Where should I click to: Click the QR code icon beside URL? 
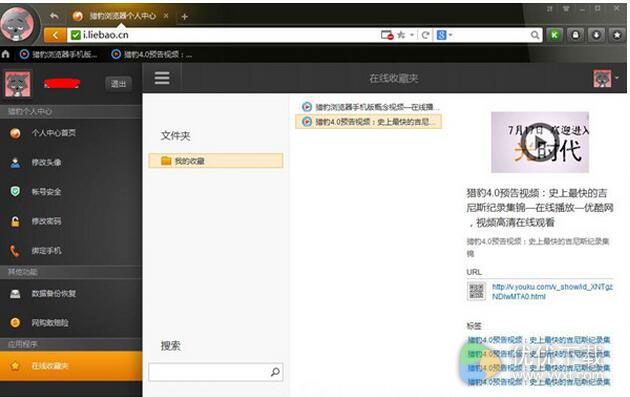tap(477, 291)
